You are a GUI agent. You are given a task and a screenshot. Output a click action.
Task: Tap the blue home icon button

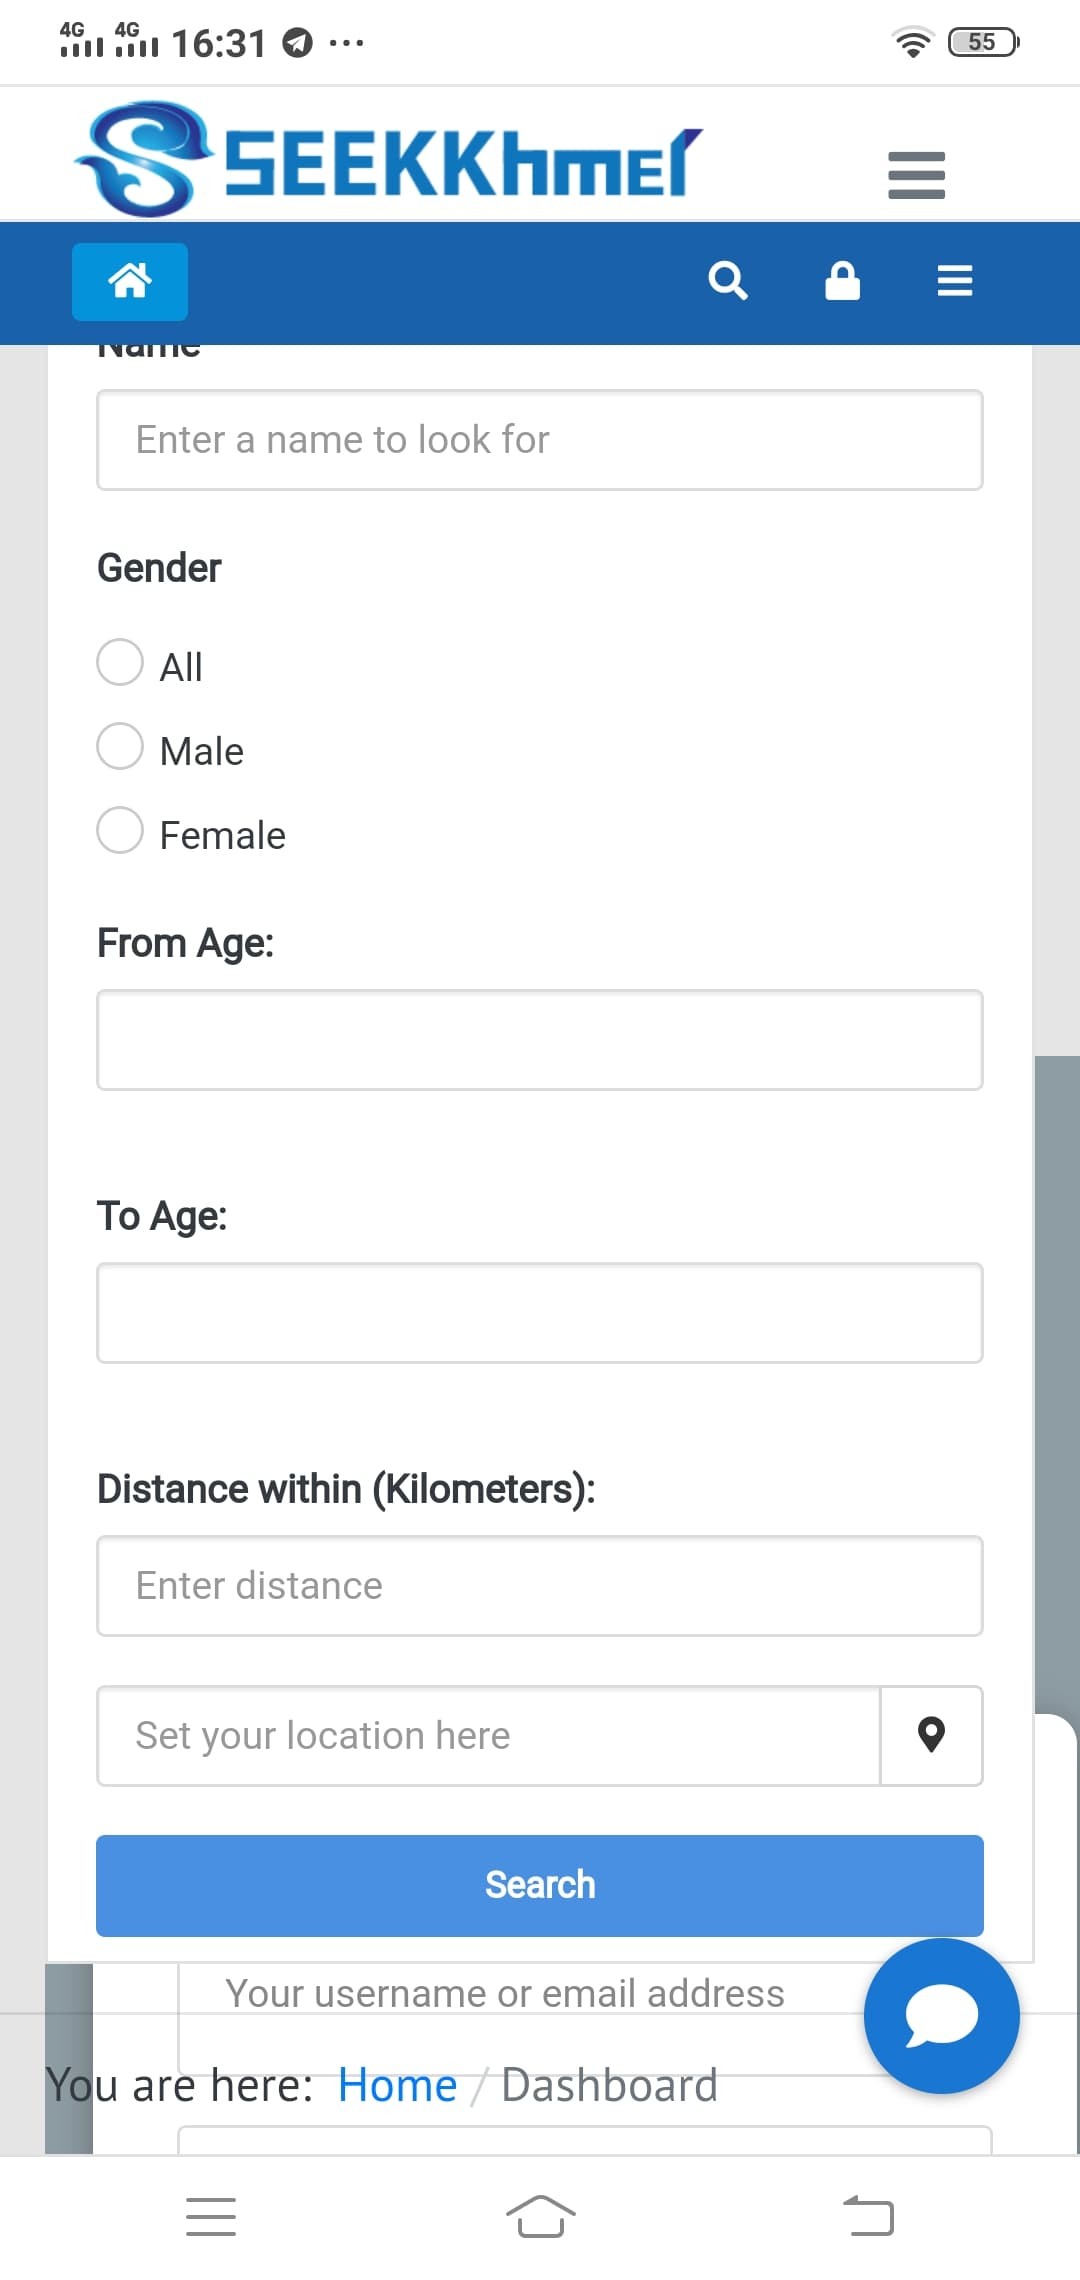tap(130, 281)
